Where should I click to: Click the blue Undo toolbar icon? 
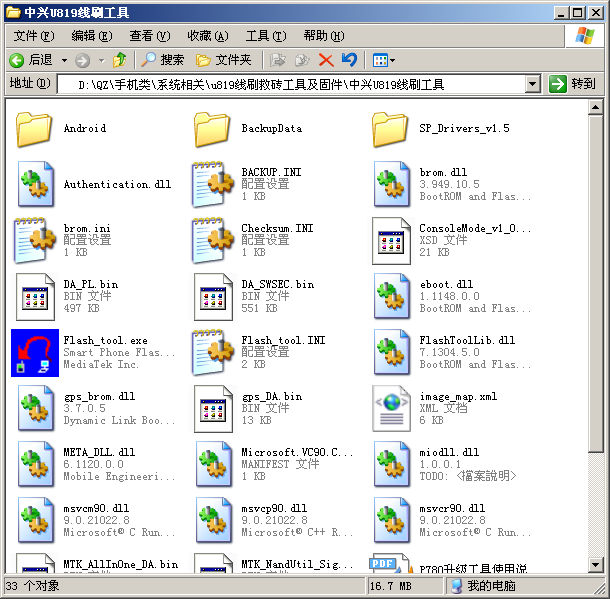tap(349, 60)
